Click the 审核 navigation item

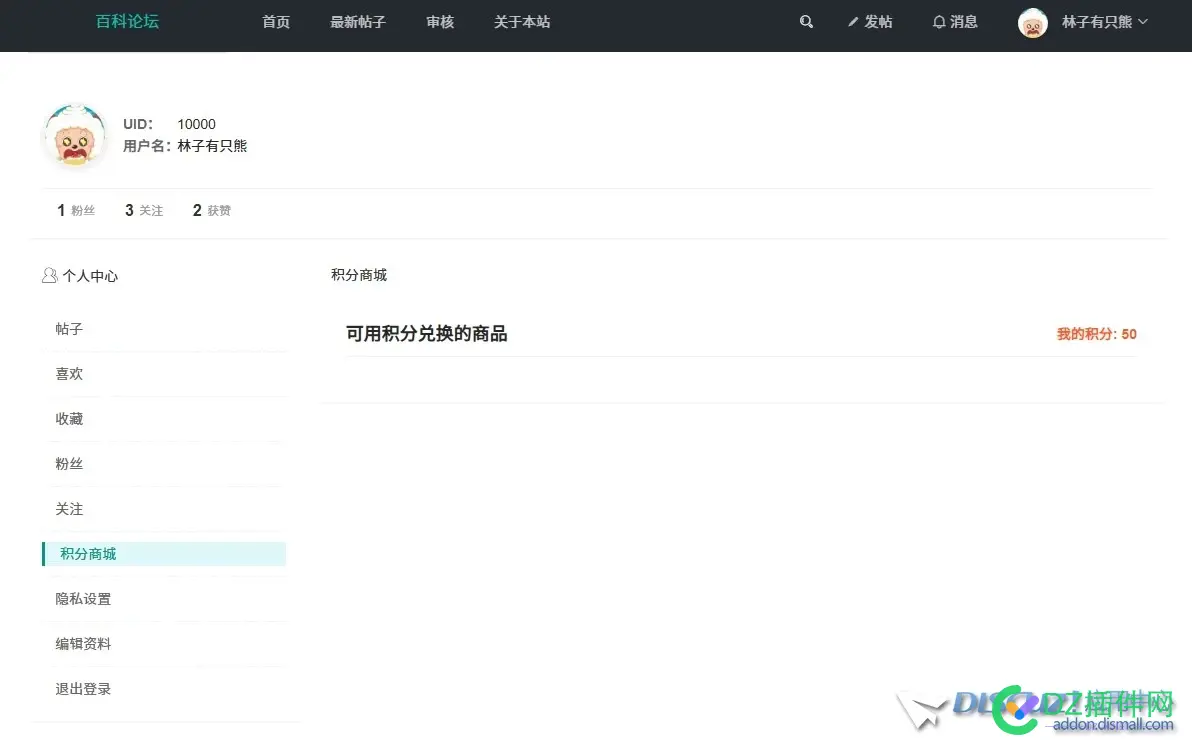440,21
